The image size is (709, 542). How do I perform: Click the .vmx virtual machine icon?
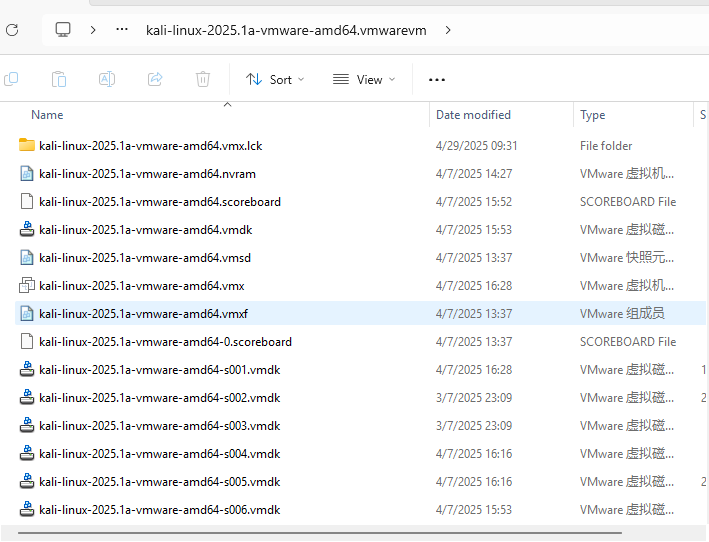27,285
